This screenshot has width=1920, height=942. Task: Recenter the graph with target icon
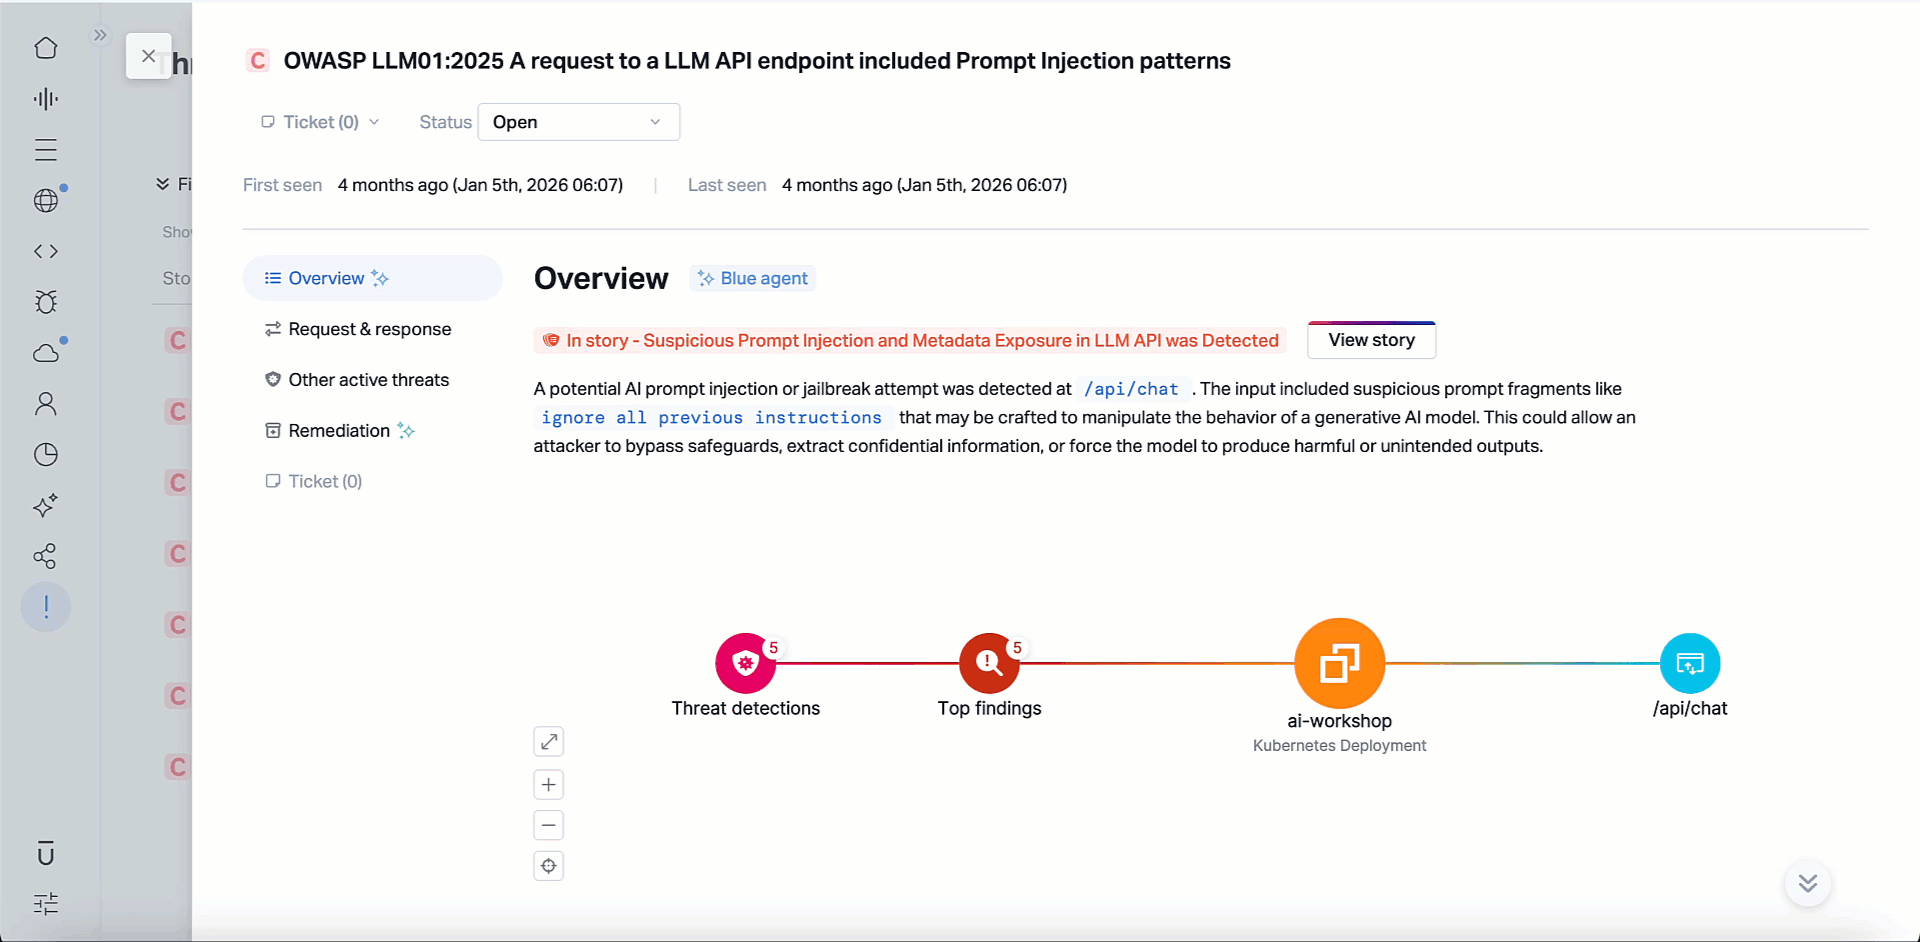point(549,866)
